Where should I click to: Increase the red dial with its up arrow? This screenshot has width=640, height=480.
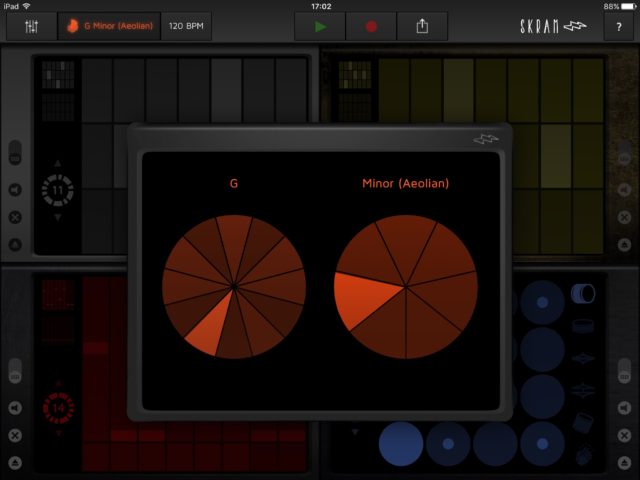point(58,384)
